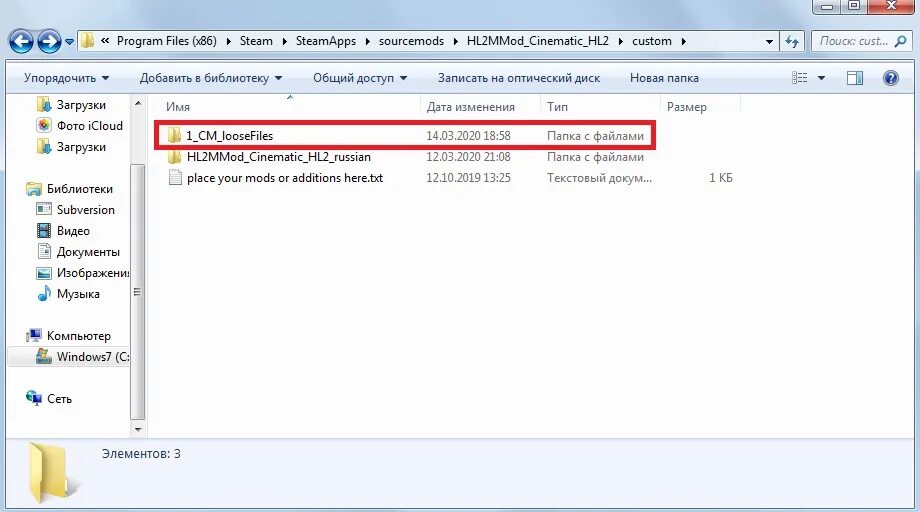Expand hidden path chevrons before Program Files
The image size is (920, 512).
105,41
